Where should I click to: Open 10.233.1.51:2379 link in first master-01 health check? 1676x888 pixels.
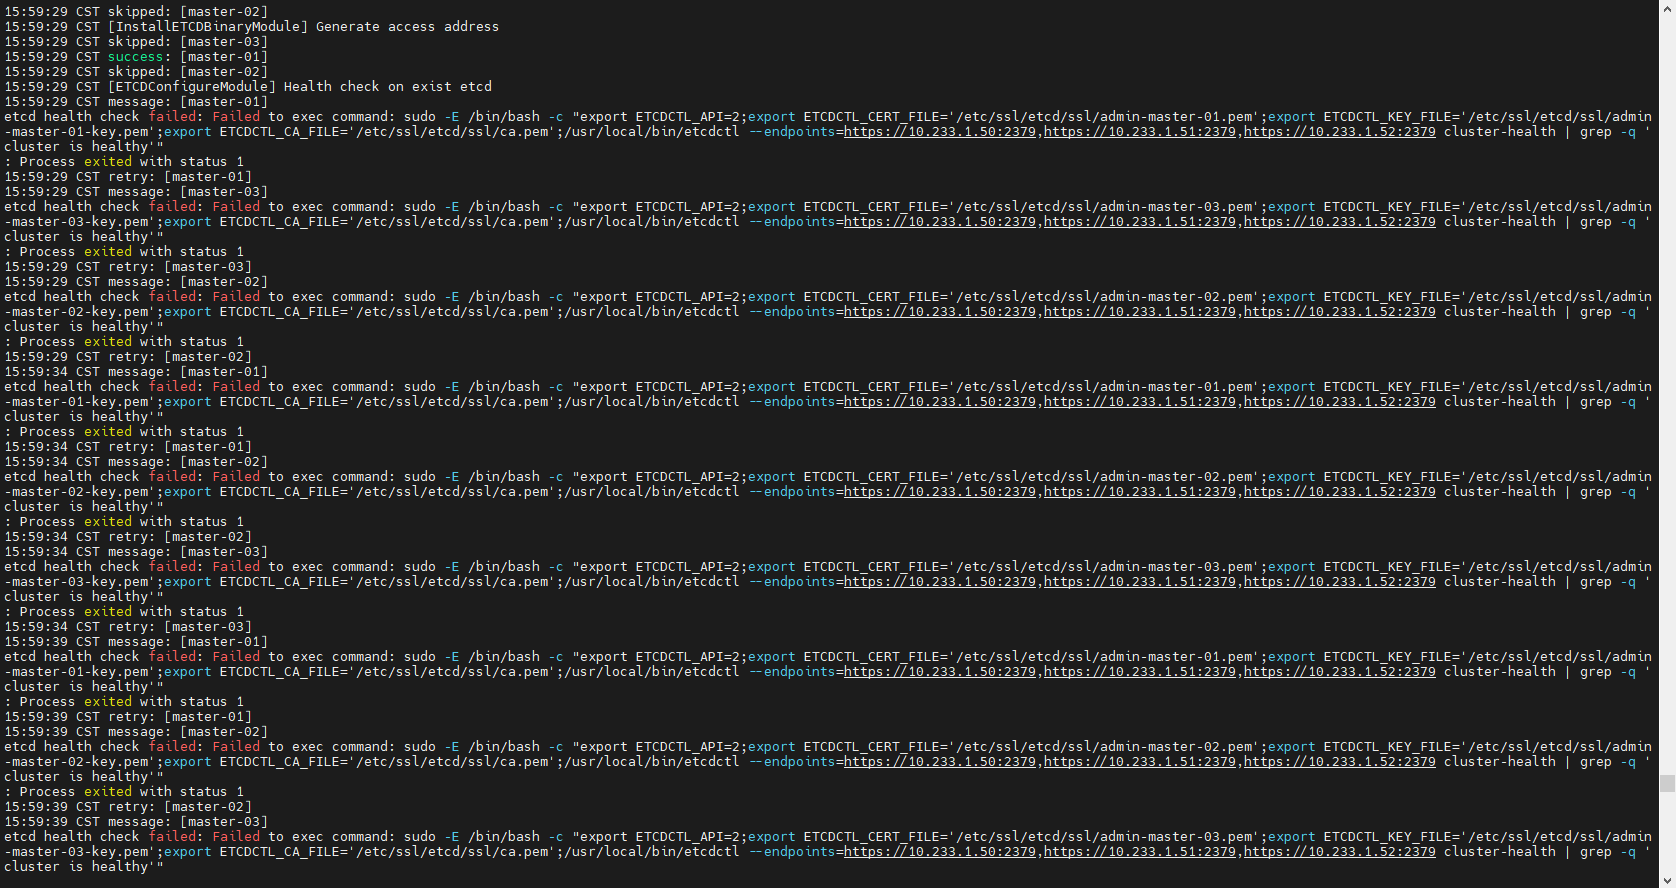[x=1139, y=132]
